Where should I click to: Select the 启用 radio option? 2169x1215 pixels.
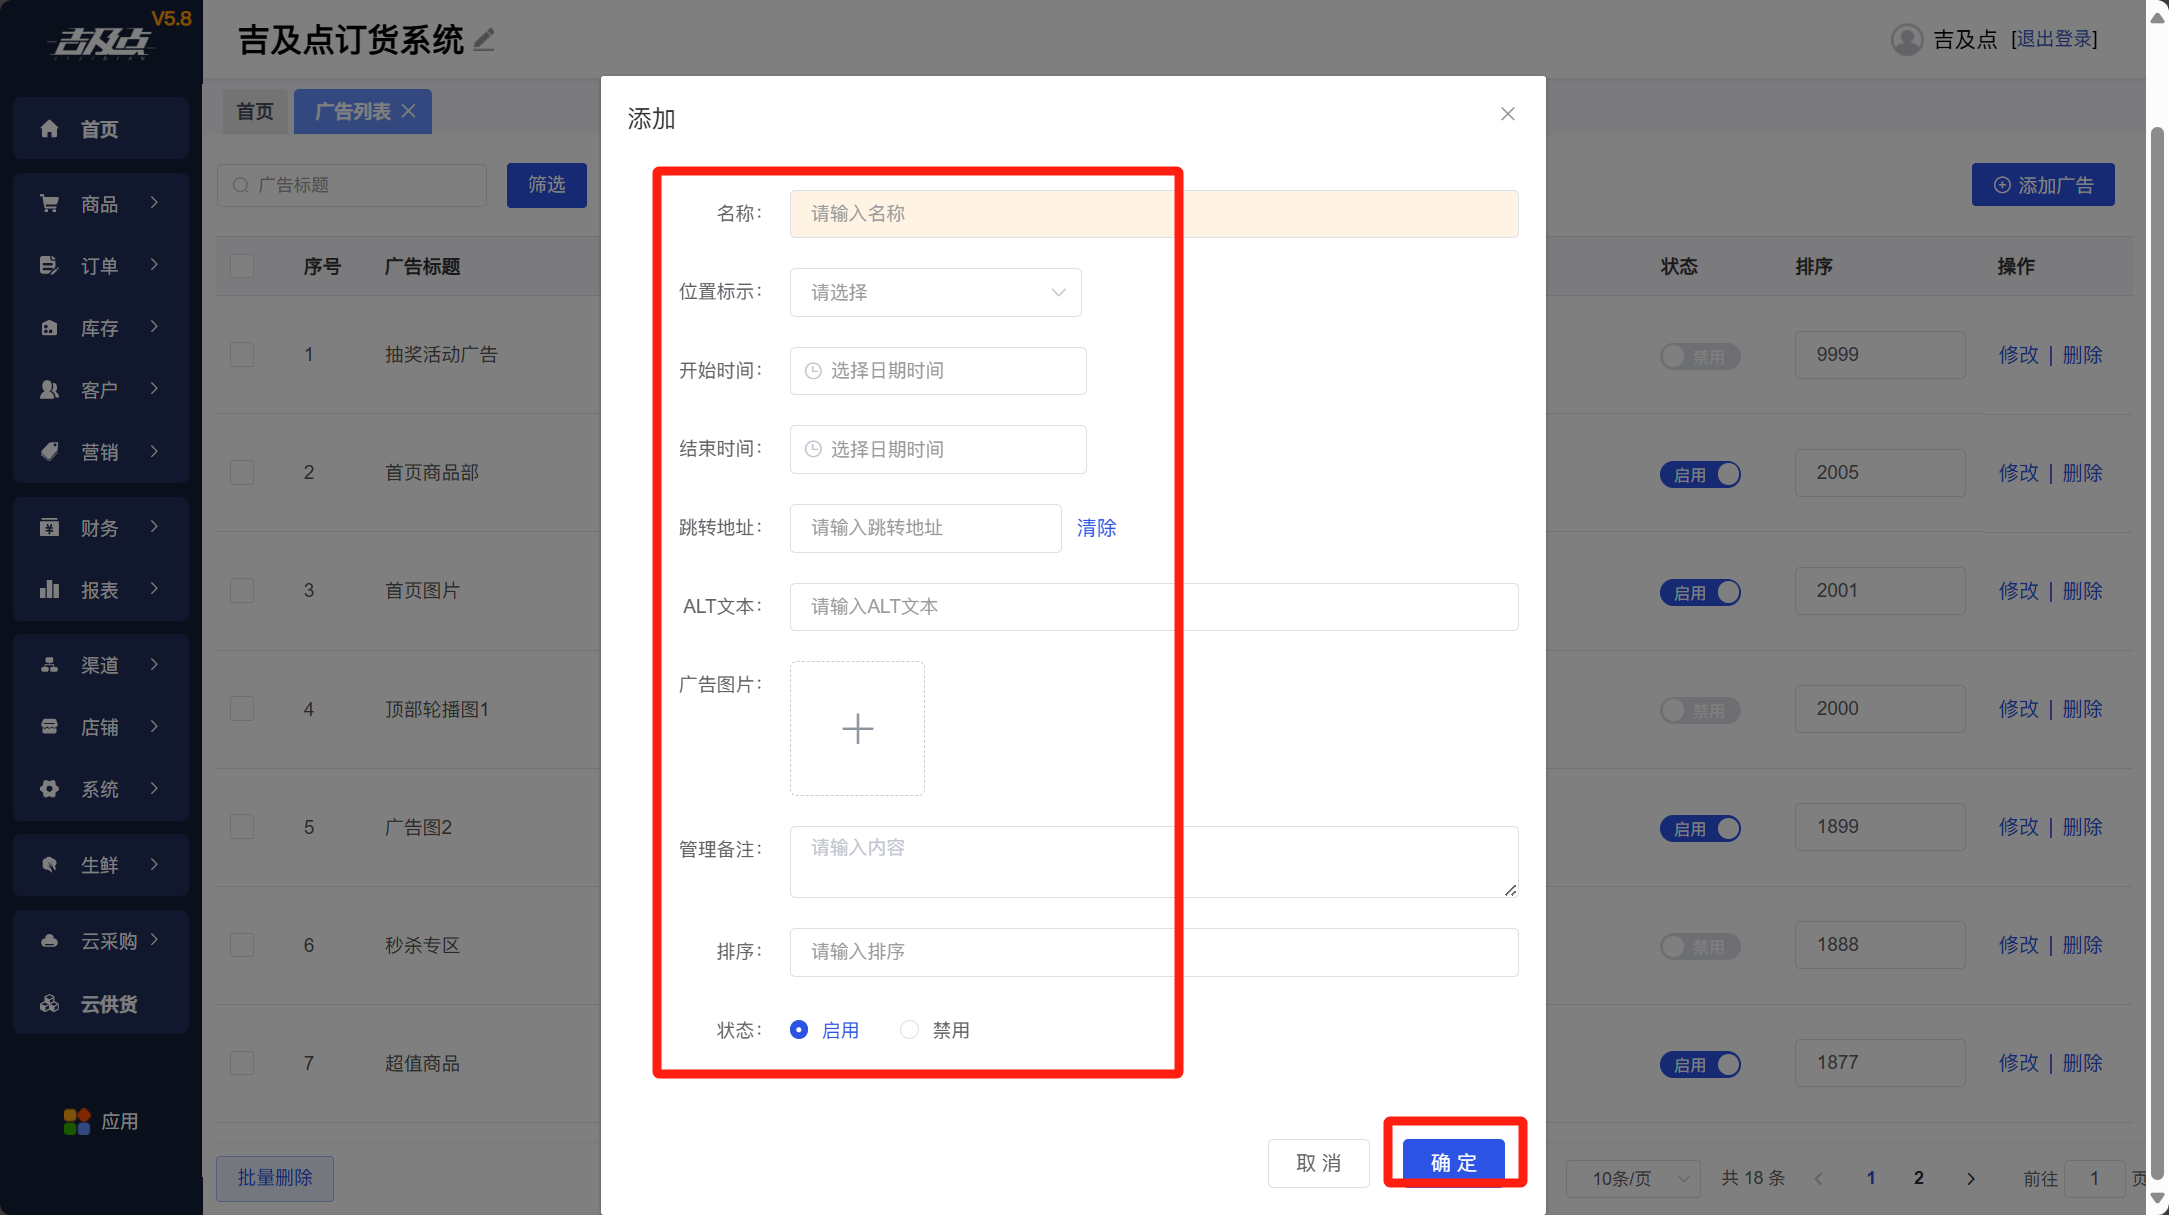799,1030
